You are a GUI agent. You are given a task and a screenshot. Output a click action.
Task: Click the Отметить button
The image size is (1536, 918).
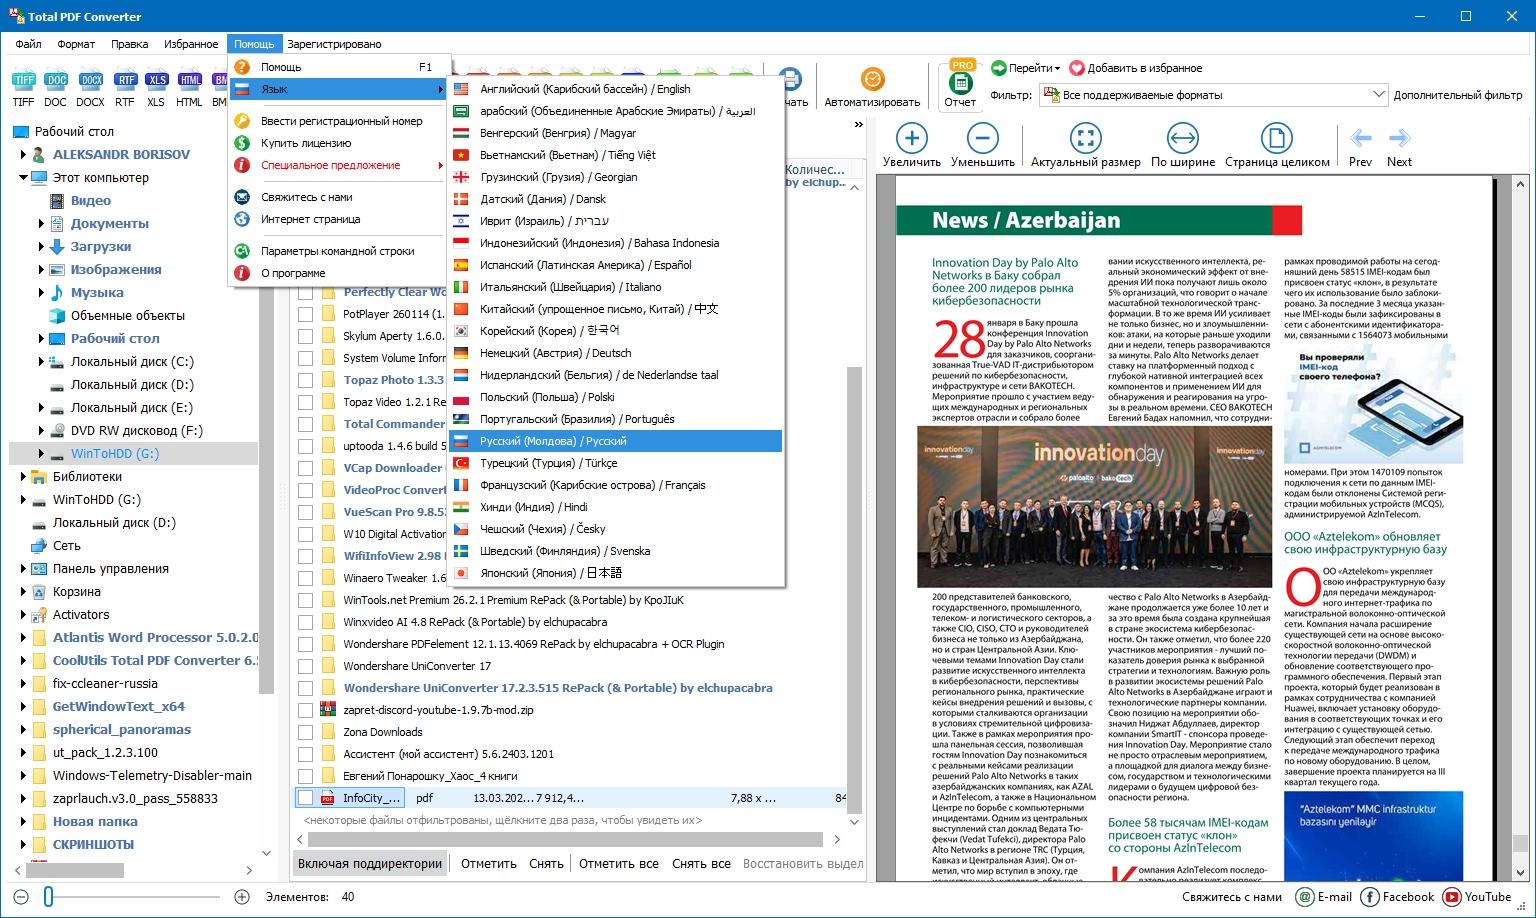point(489,864)
